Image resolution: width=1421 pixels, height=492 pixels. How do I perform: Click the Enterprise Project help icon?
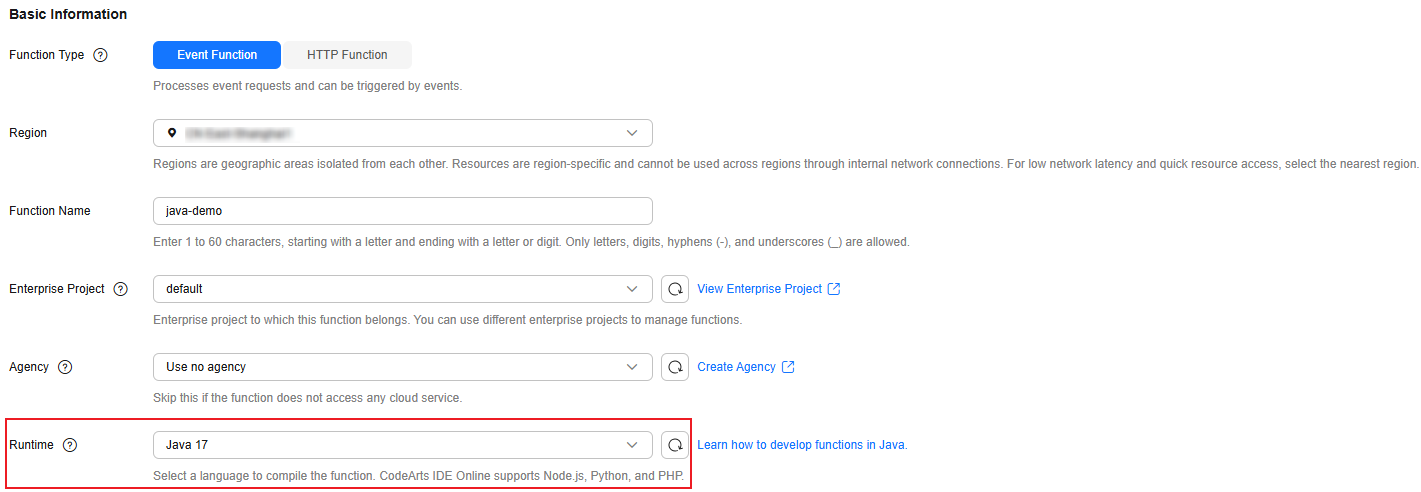coord(121,289)
